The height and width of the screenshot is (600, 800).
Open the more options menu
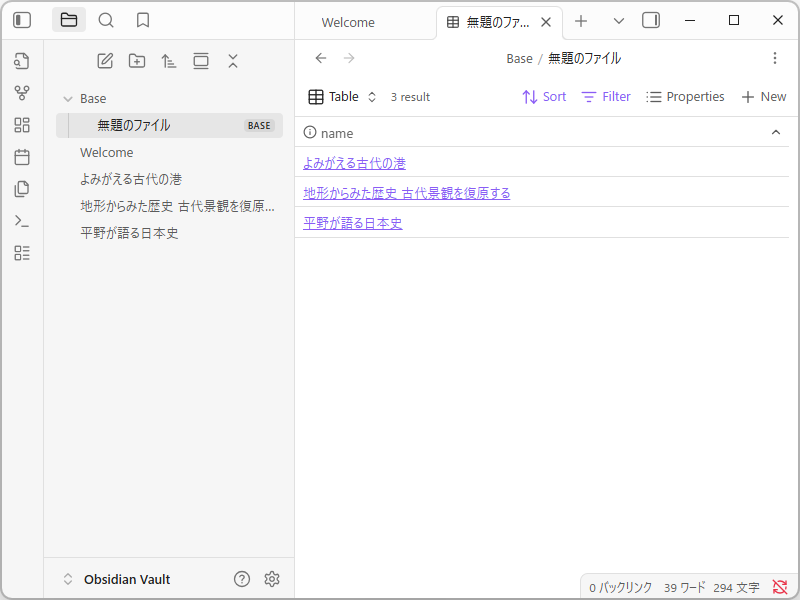coord(775,59)
